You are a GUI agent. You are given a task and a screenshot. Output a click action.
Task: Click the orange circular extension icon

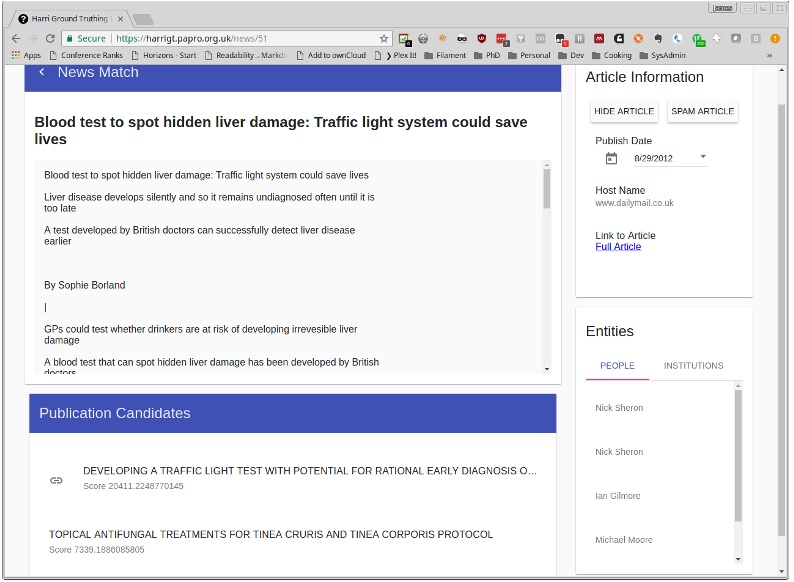click(x=638, y=38)
